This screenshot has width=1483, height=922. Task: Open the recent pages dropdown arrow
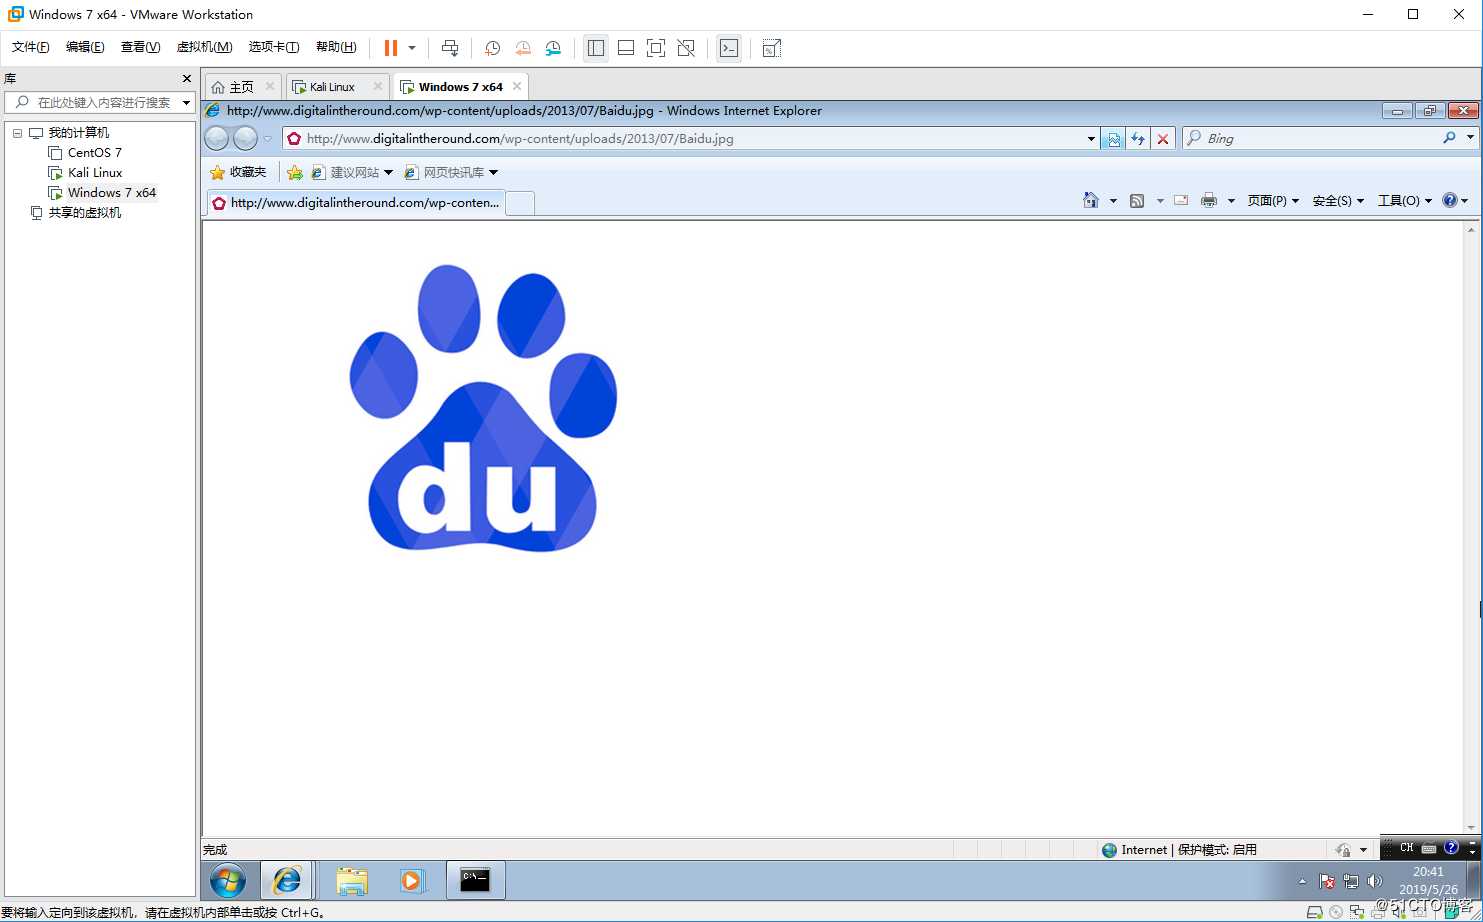267,139
